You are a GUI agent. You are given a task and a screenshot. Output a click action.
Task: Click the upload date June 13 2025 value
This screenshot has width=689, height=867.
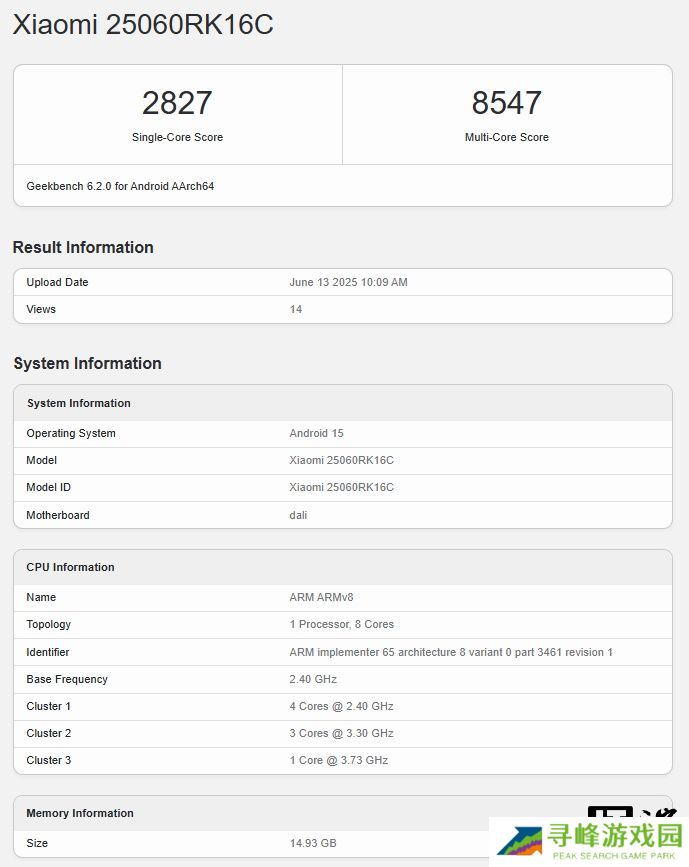click(348, 282)
